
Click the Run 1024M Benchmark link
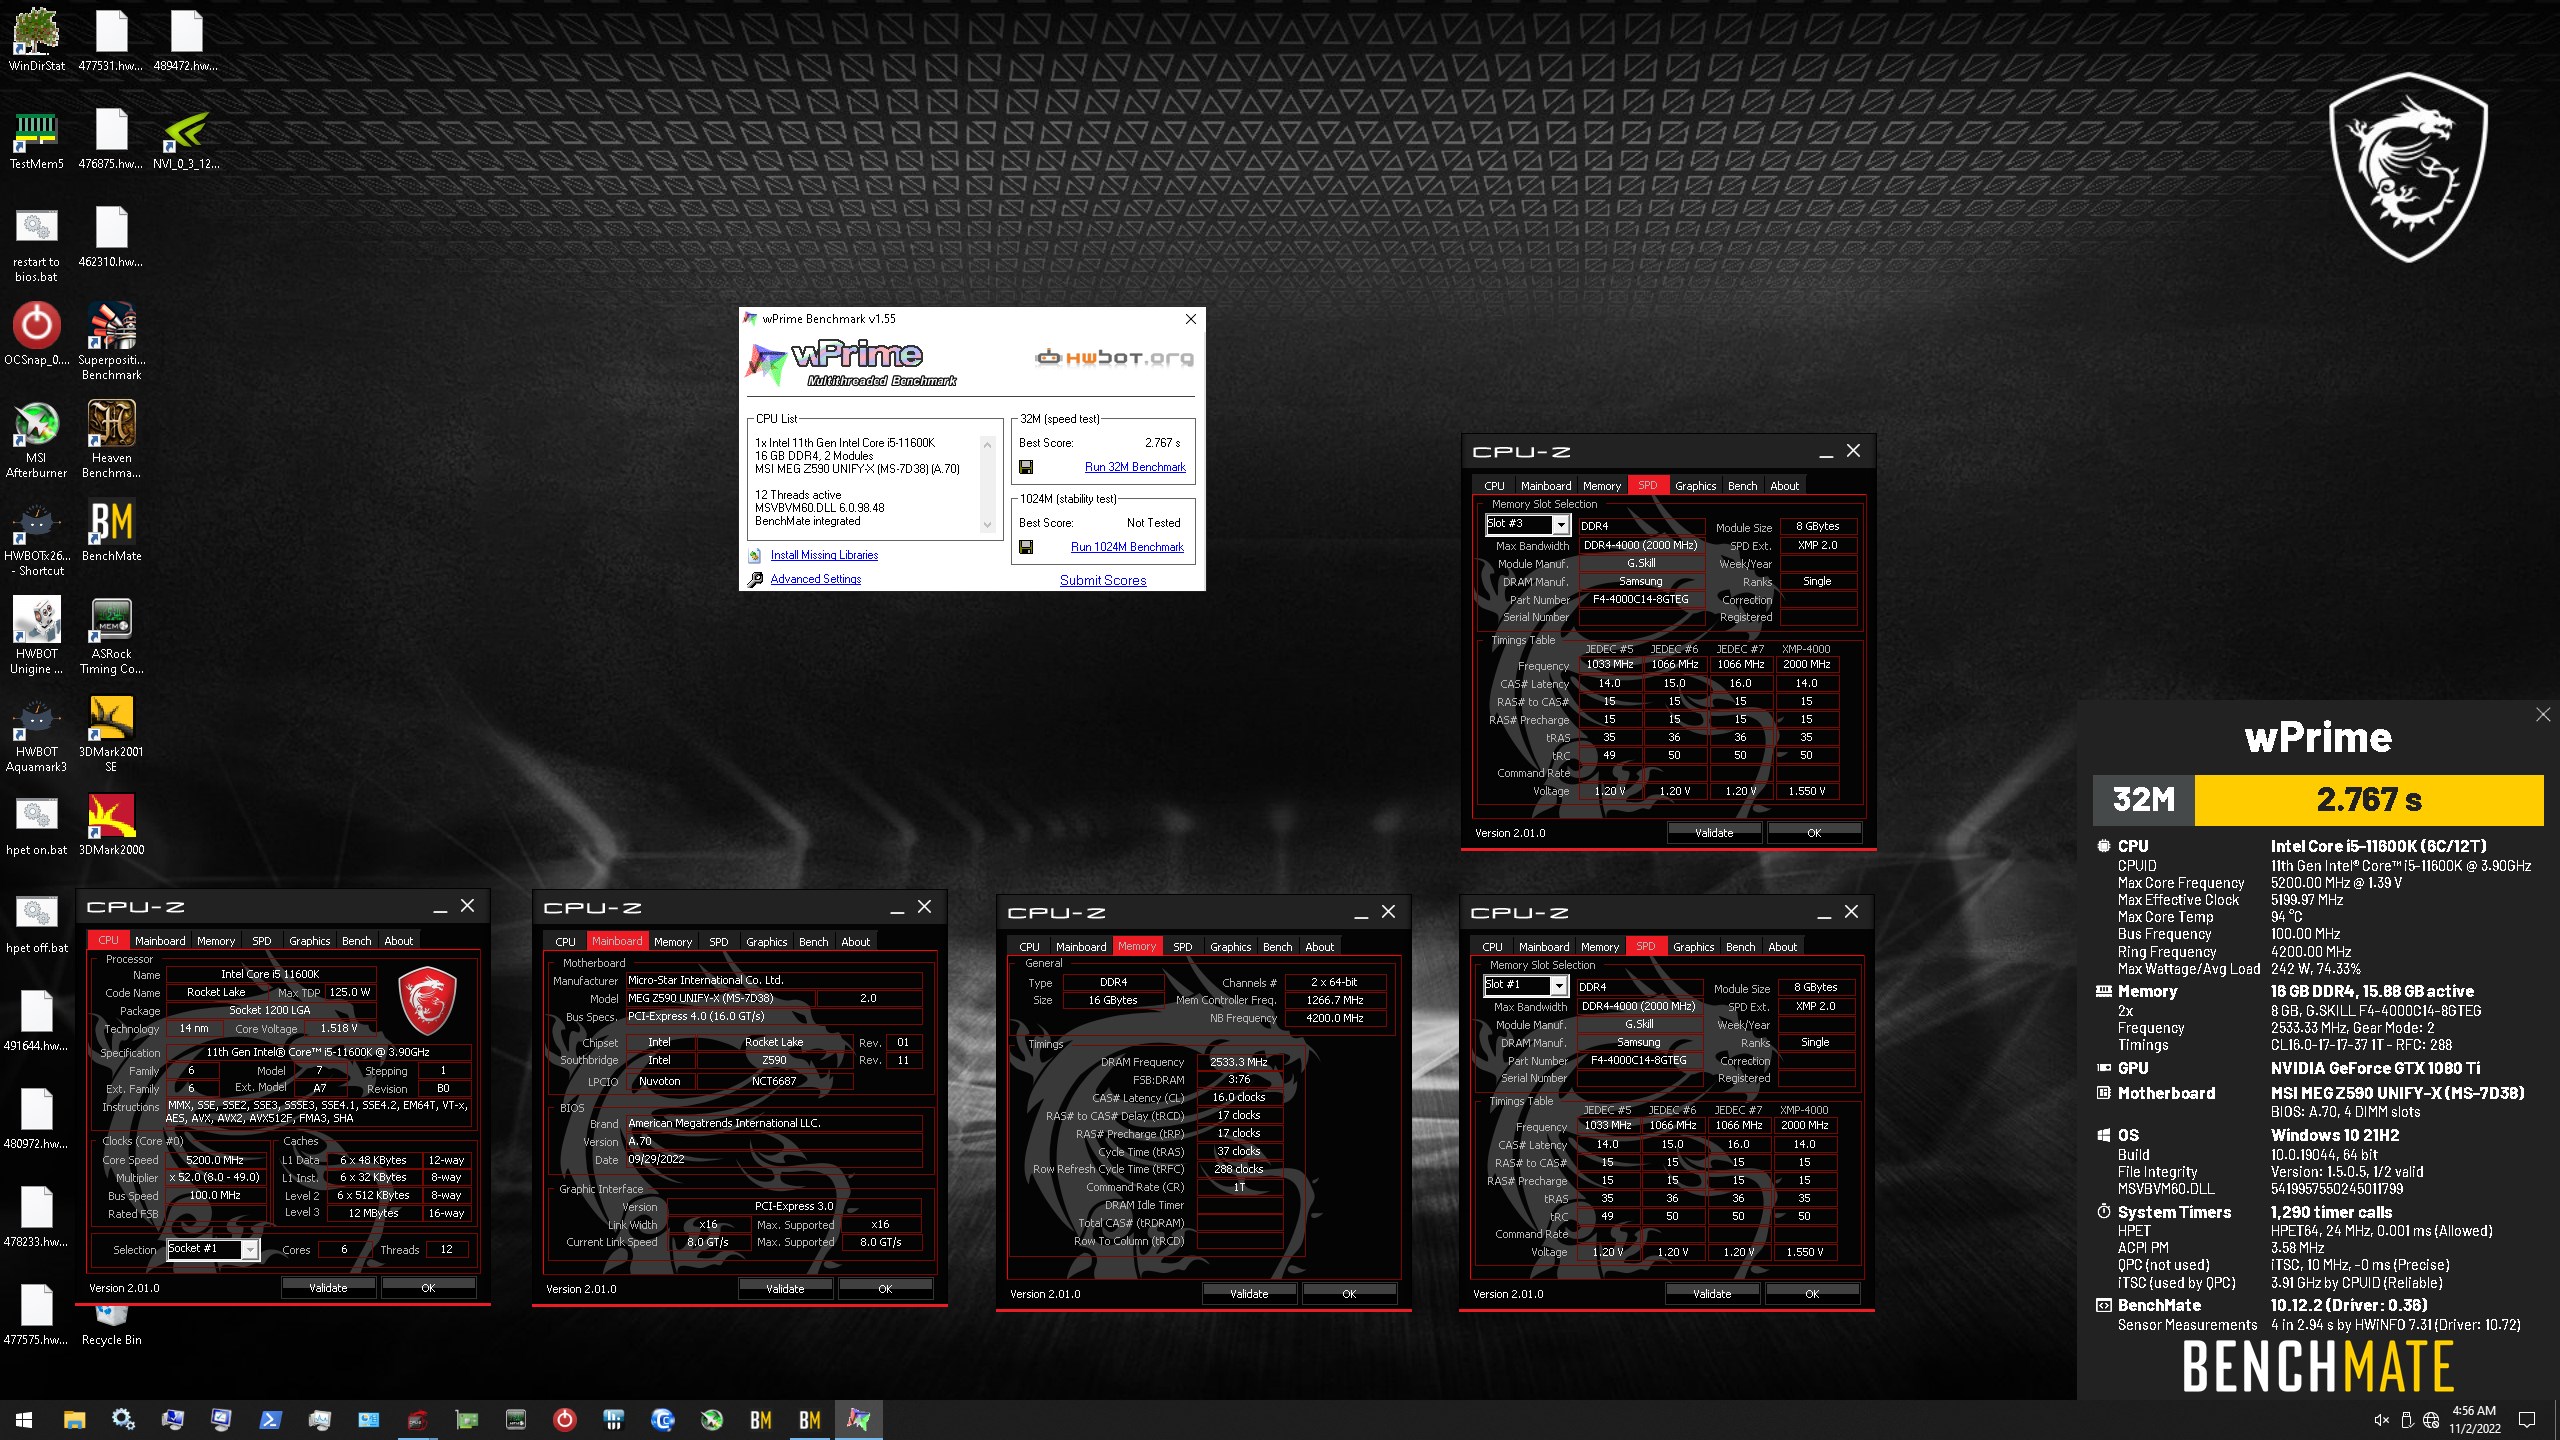(1127, 547)
